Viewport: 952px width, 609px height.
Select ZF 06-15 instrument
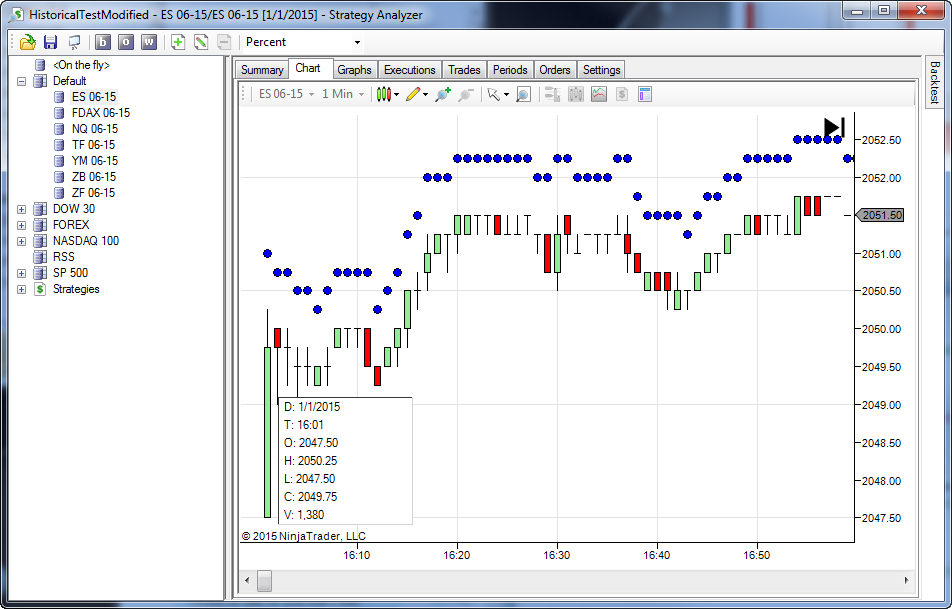(93, 192)
